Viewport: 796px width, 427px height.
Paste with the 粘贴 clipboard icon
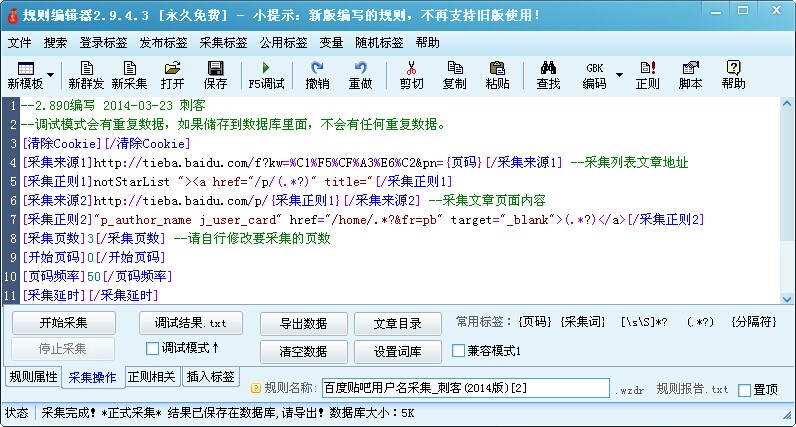(x=498, y=75)
